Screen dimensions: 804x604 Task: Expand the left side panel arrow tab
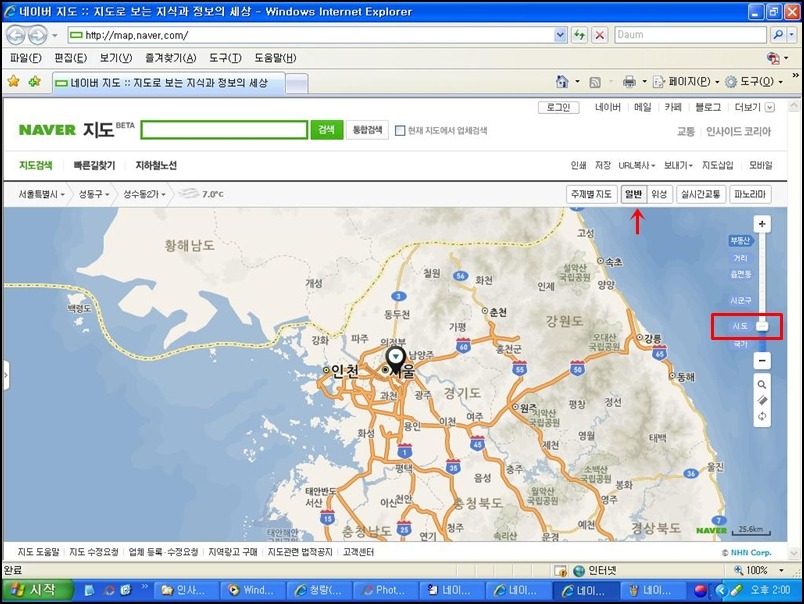6,375
